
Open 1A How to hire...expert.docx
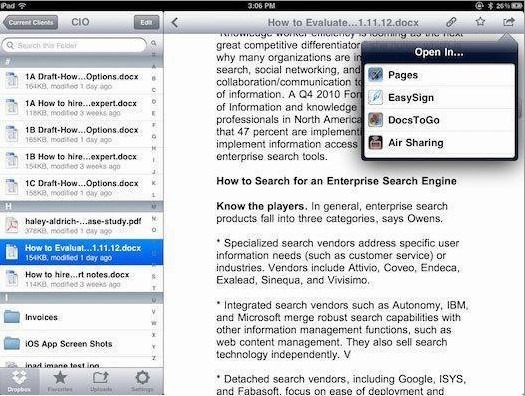click(x=75, y=107)
